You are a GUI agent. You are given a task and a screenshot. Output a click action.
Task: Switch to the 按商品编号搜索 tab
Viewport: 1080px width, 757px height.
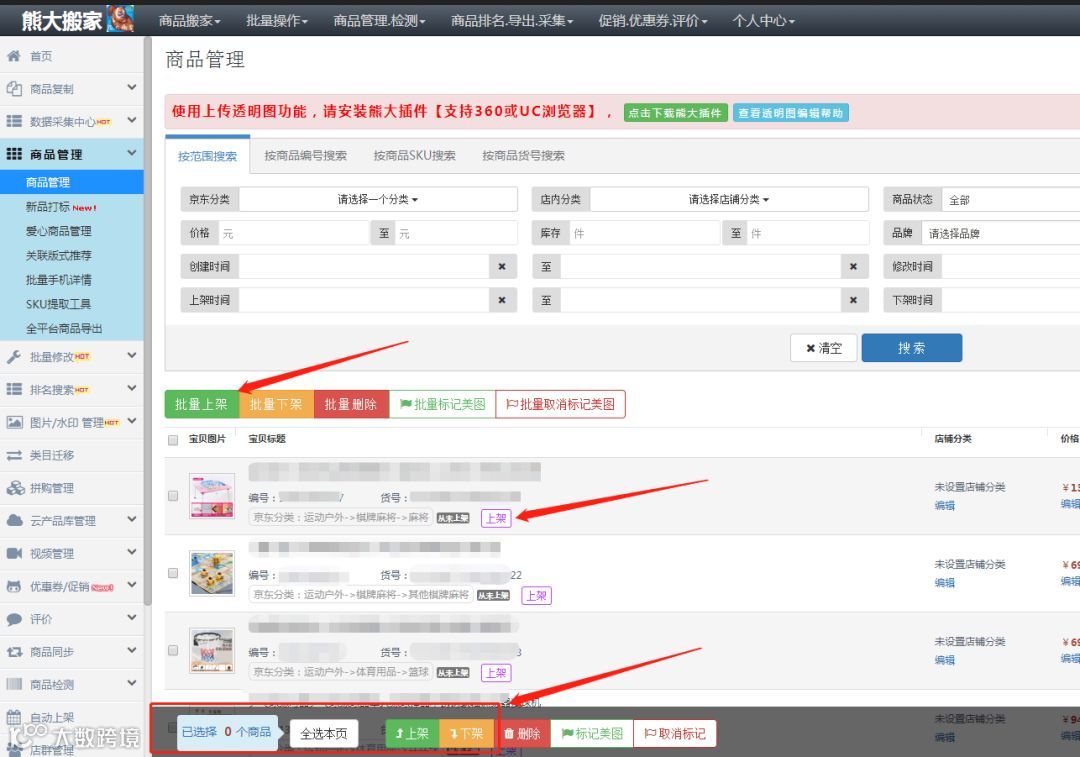pyautogui.click(x=306, y=156)
